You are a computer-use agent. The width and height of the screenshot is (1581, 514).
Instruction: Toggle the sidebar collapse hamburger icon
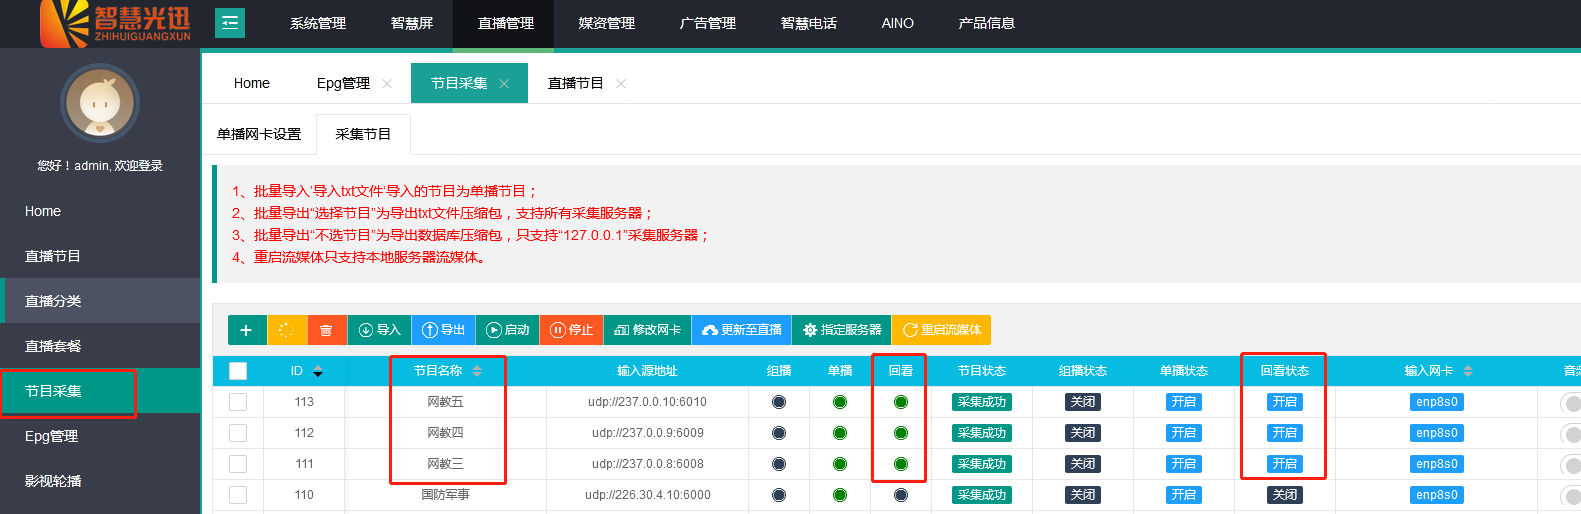pos(230,22)
